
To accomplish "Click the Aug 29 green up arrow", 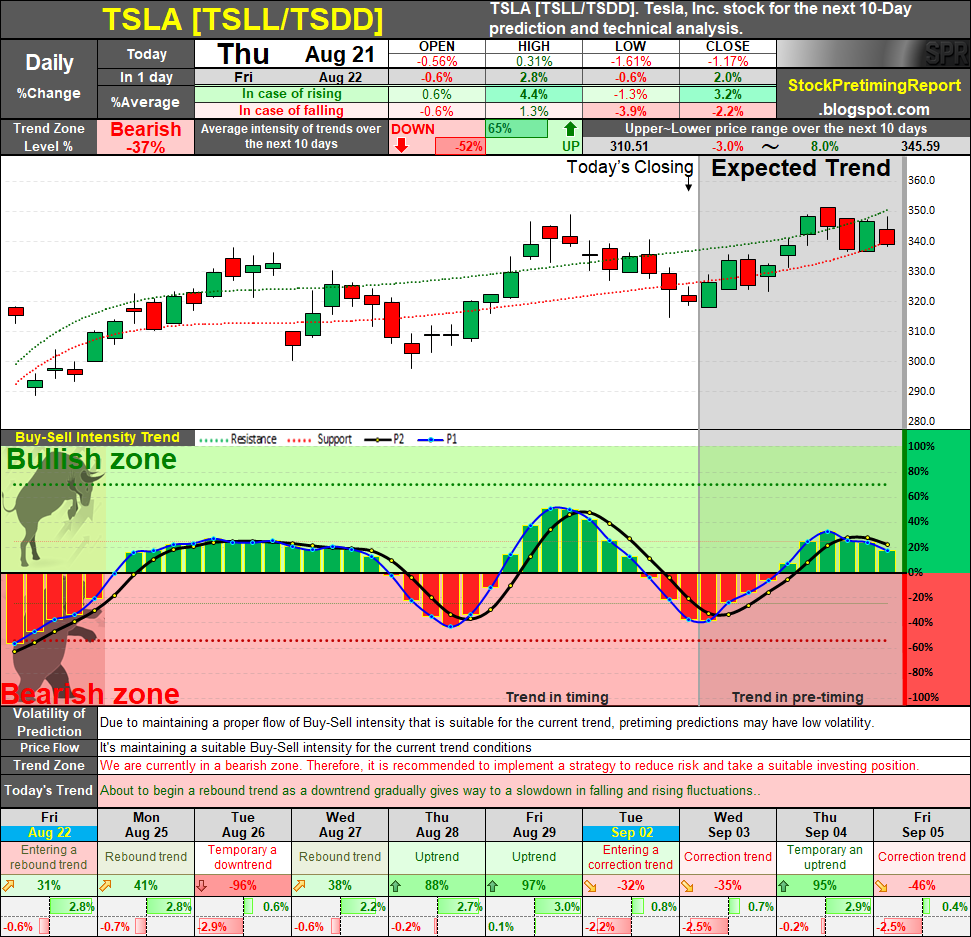I will pos(493,886).
